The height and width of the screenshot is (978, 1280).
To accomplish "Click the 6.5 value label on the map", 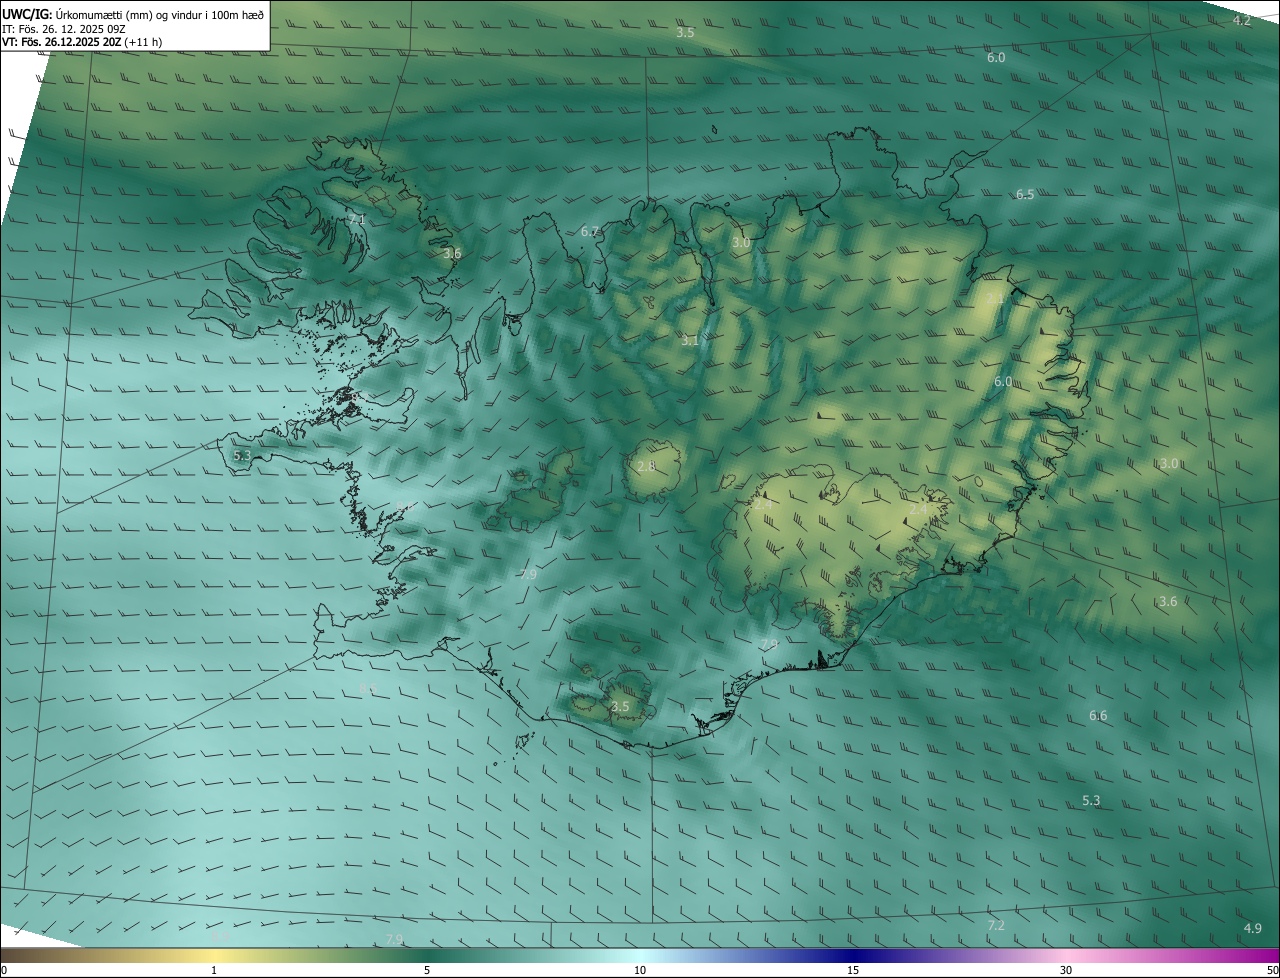I will coord(1025,194).
